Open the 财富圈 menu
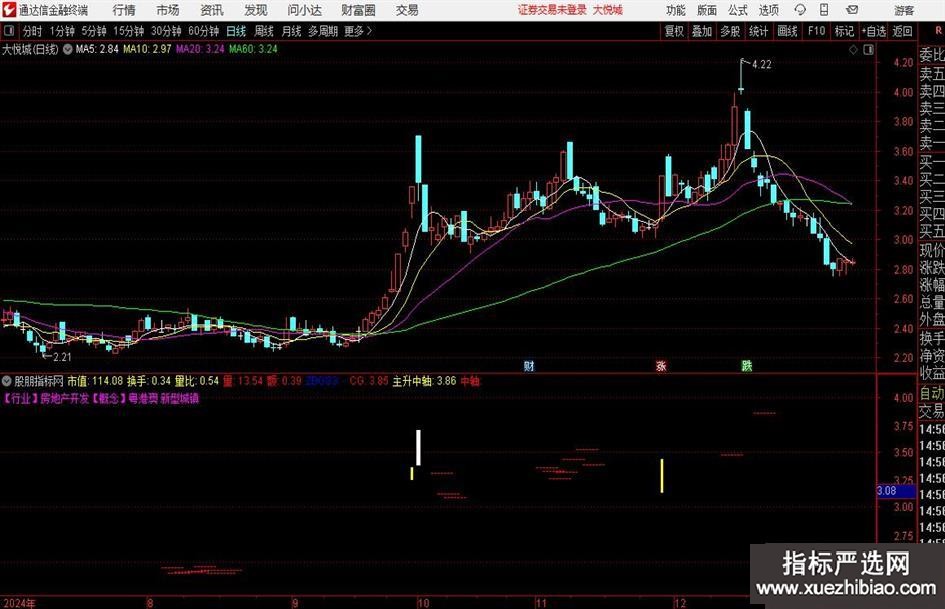The image size is (945, 609). 358,10
